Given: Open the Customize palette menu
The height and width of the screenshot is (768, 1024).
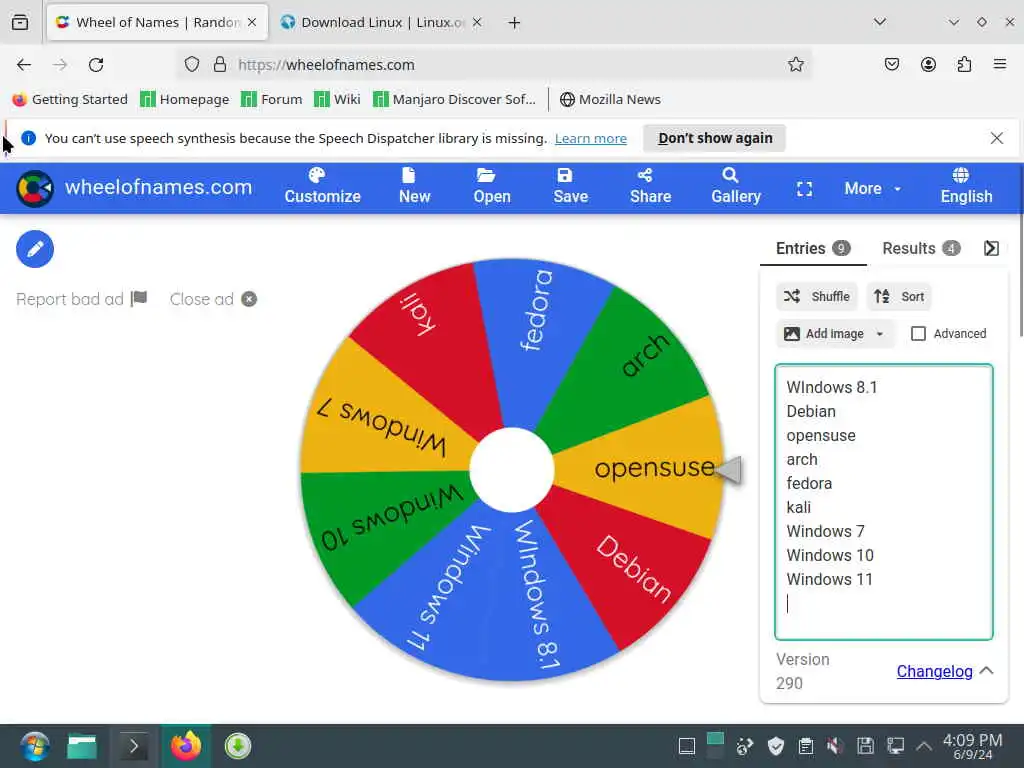Looking at the screenshot, I should tap(322, 187).
